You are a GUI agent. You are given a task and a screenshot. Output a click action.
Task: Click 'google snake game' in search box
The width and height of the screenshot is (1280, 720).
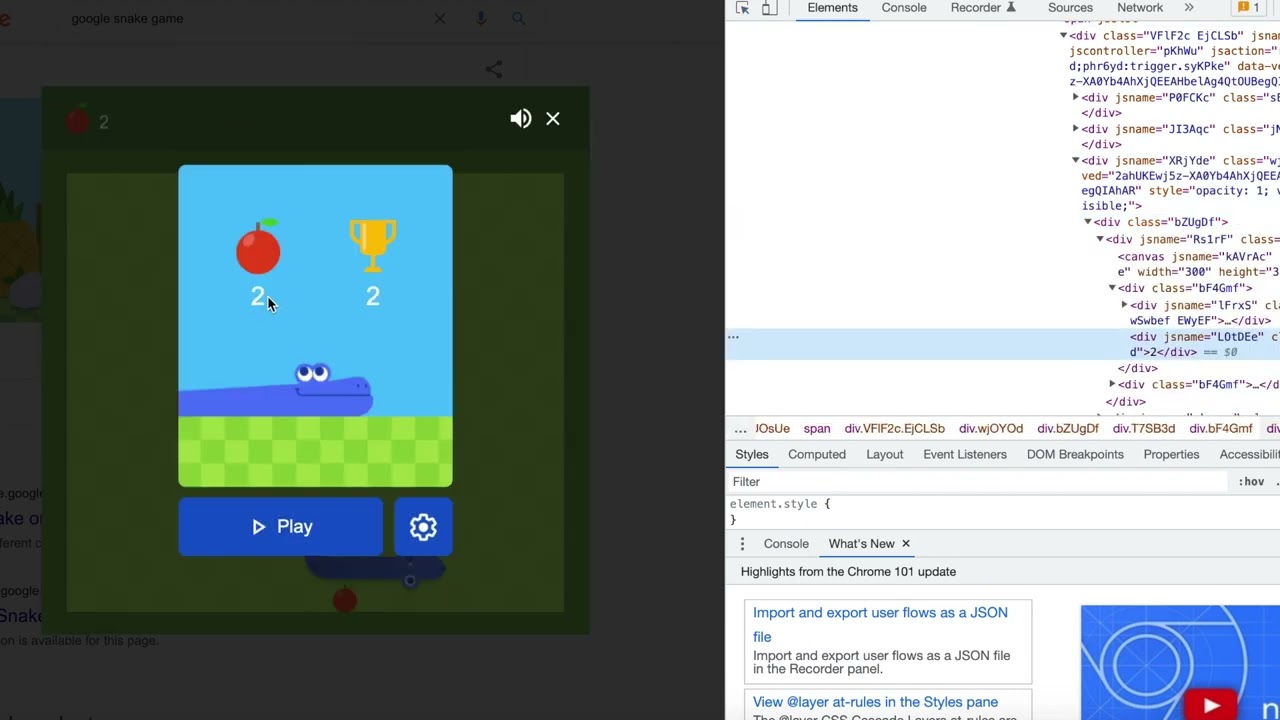click(x=127, y=18)
